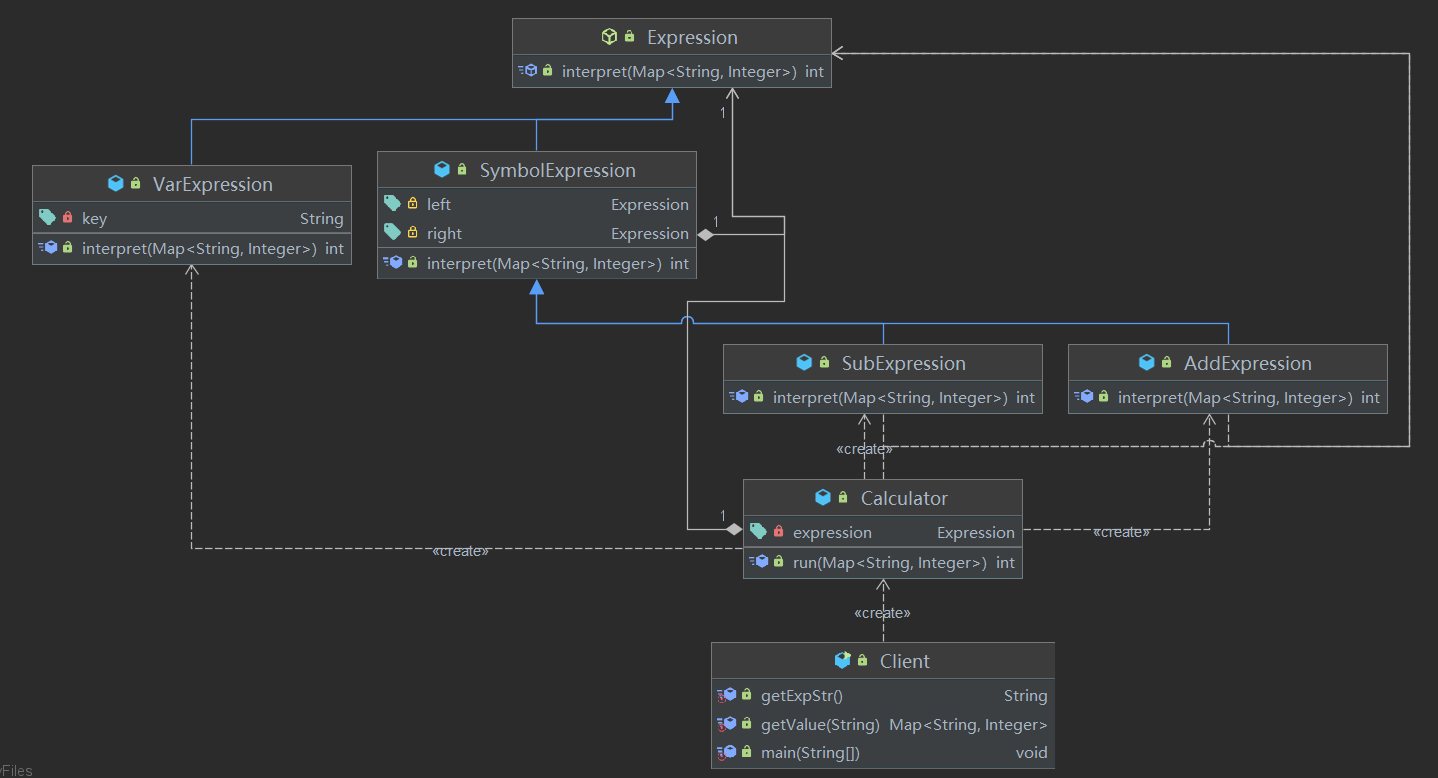Select the Calculator class title
This screenshot has width=1438, height=778.
click(904, 498)
